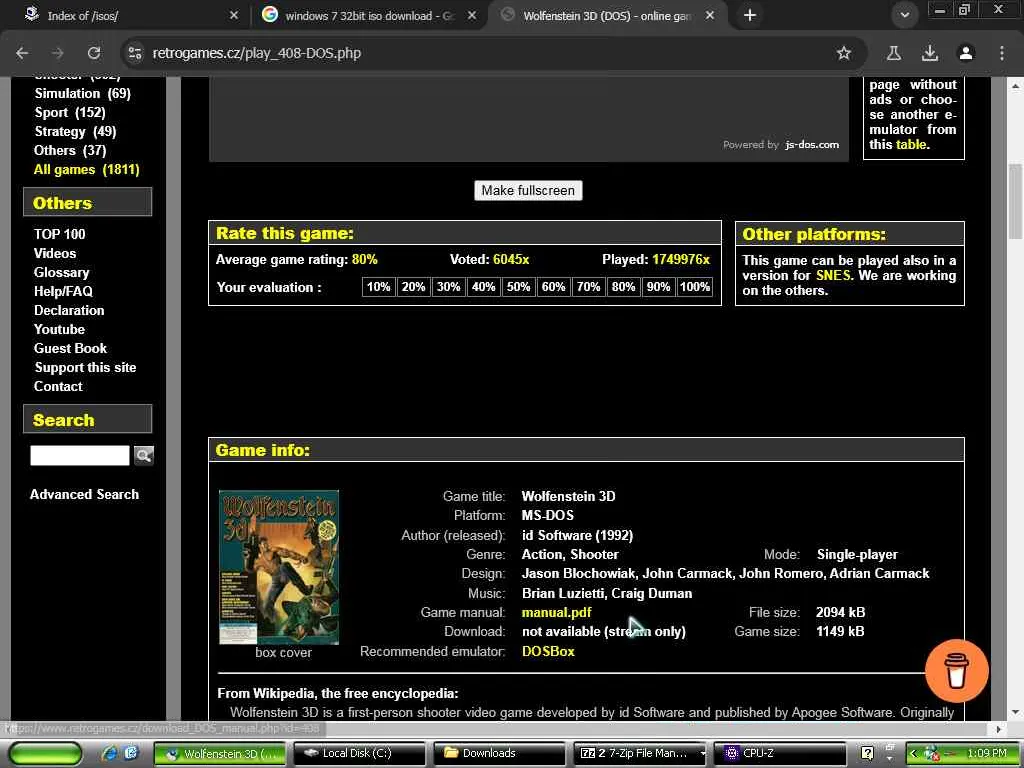Expand hidden system tray icons arrow
This screenshot has height=768, width=1024.
click(x=914, y=753)
